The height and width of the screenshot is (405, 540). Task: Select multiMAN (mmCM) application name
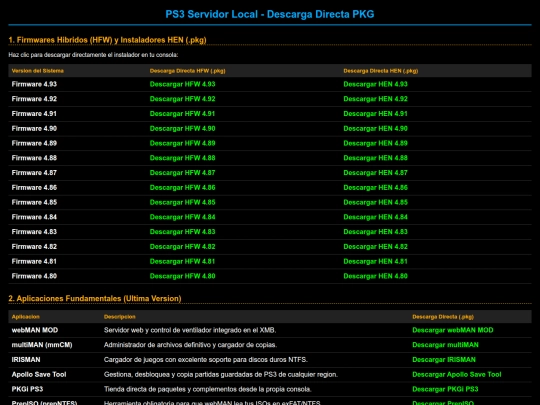point(42,345)
